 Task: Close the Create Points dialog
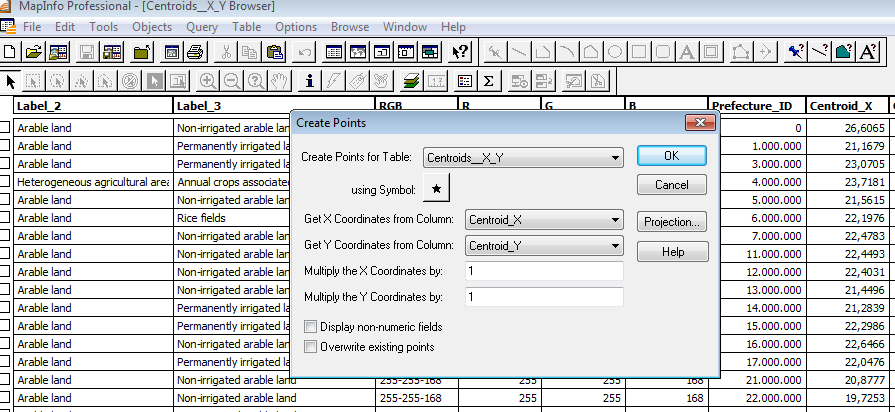(700, 123)
